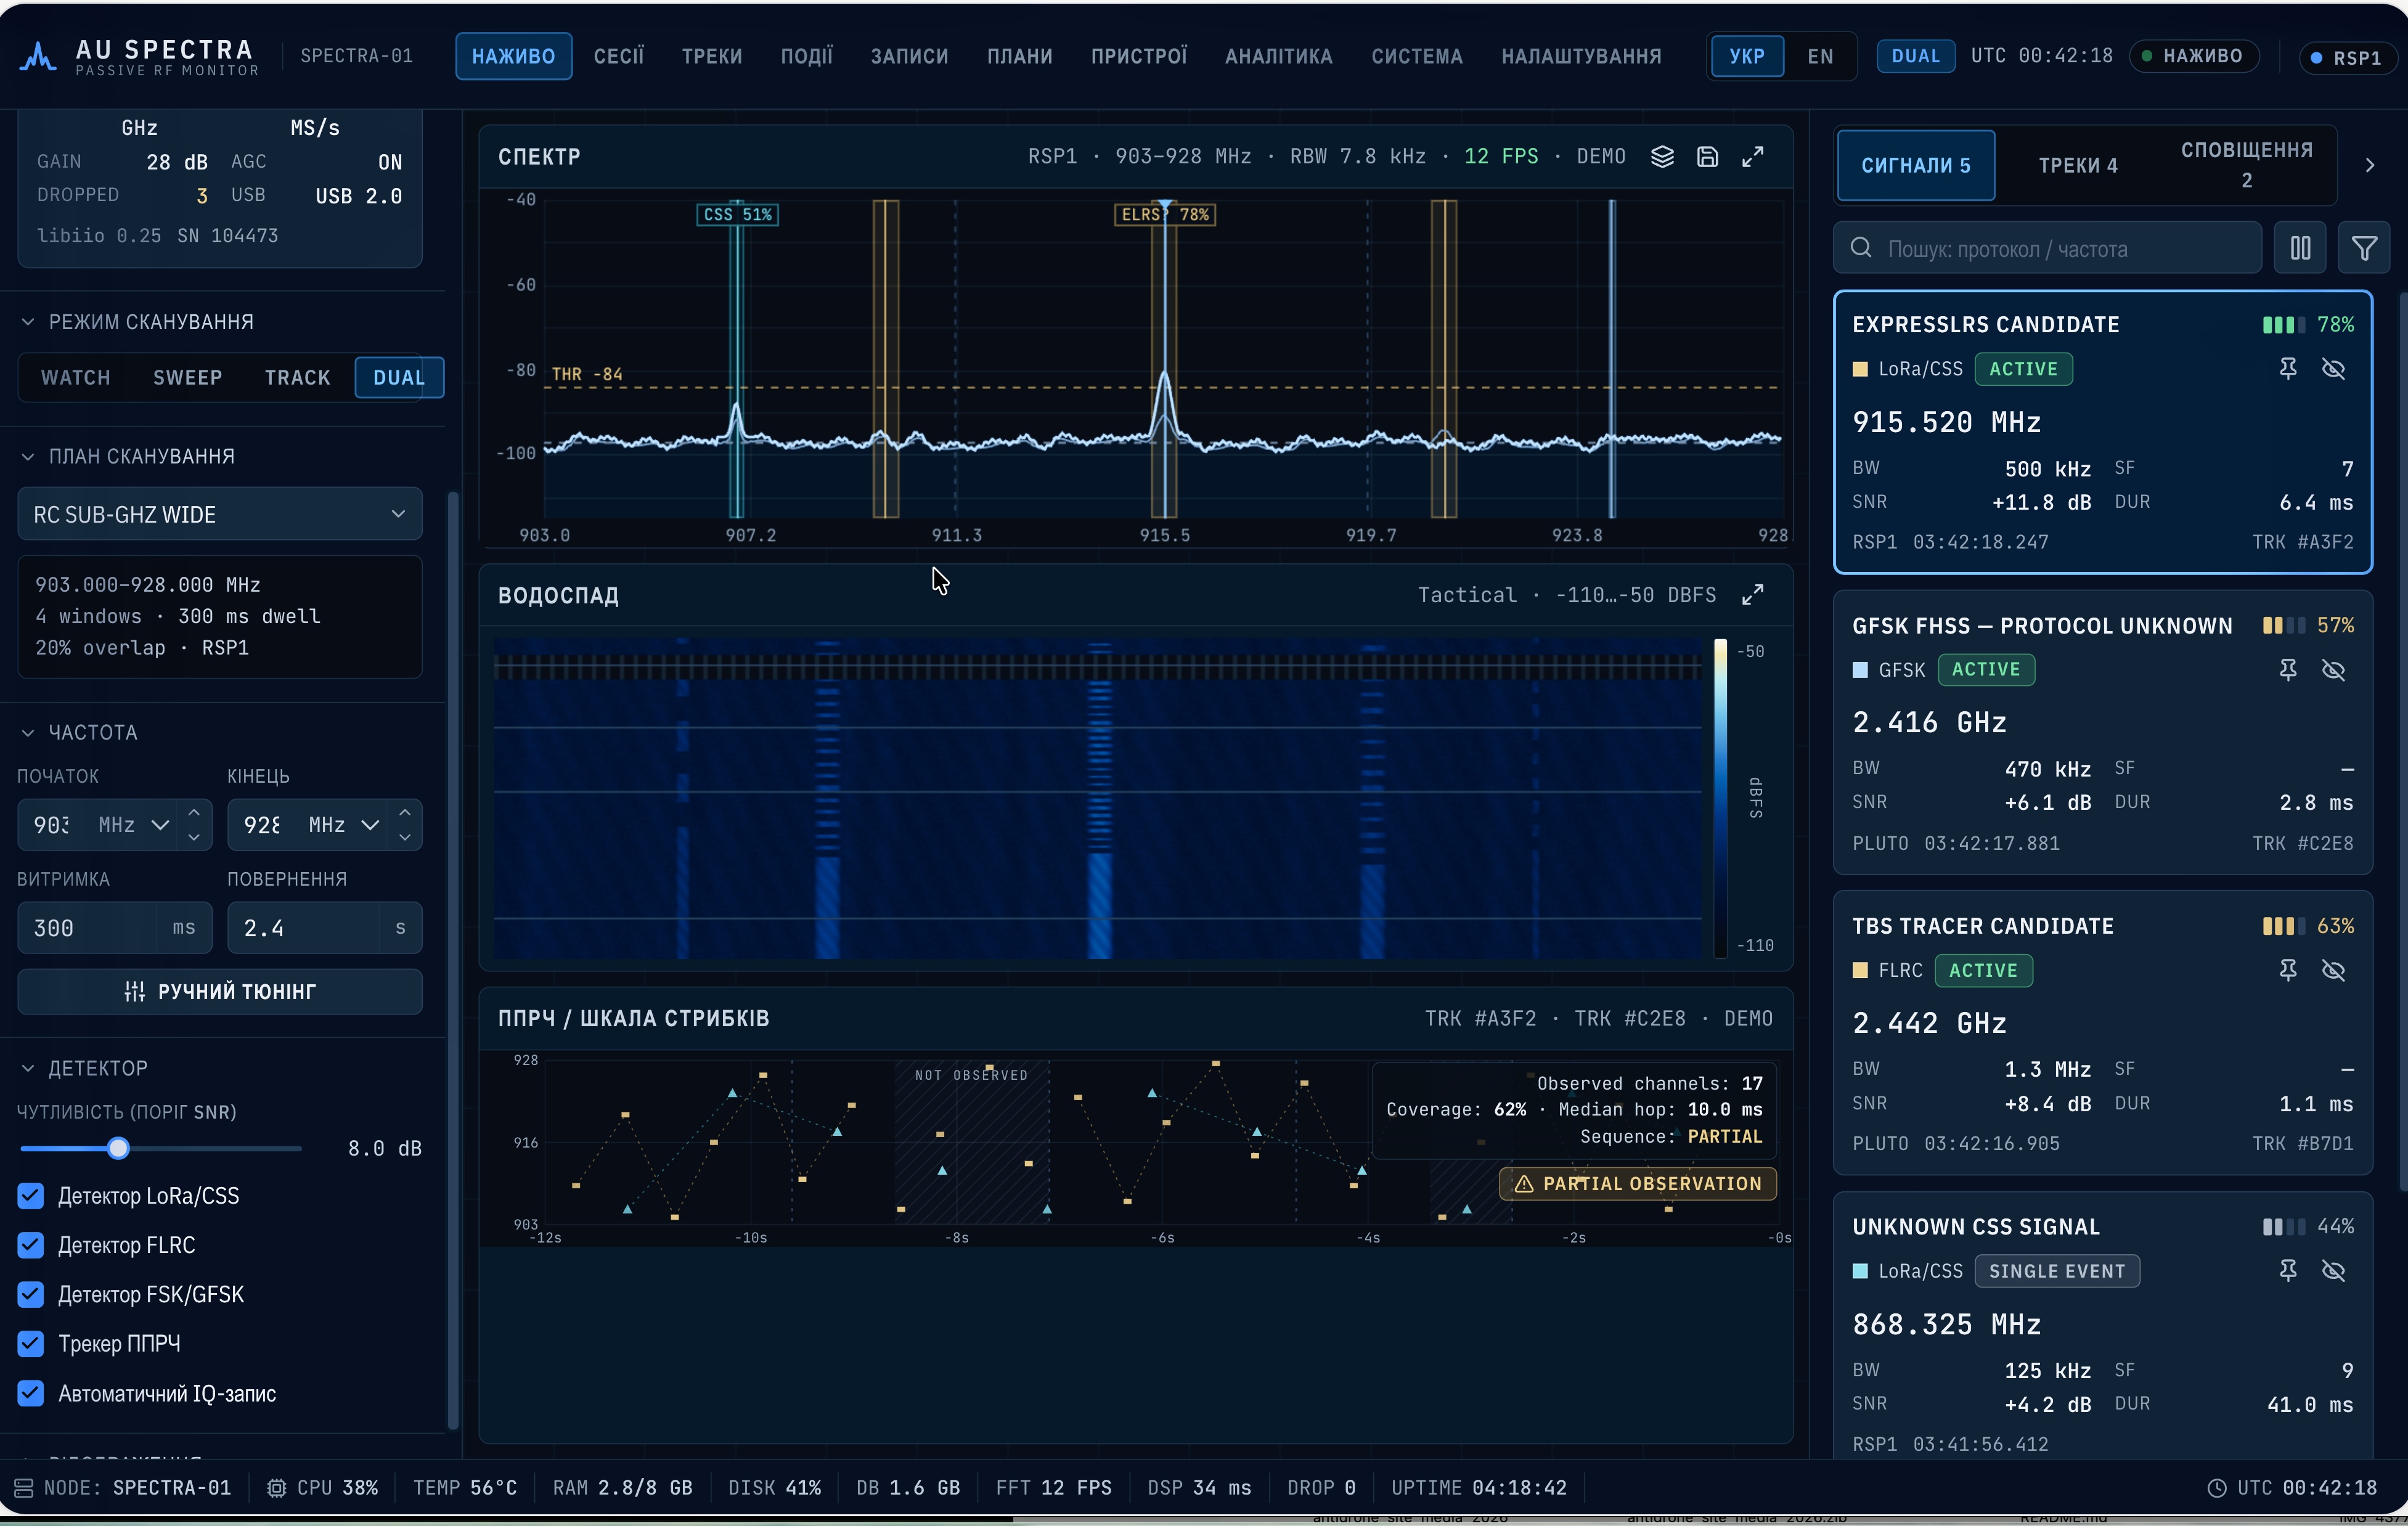Pin the ExpressLRS Candidate signal
The image size is (2408, 1526).
click(2288, 369)
